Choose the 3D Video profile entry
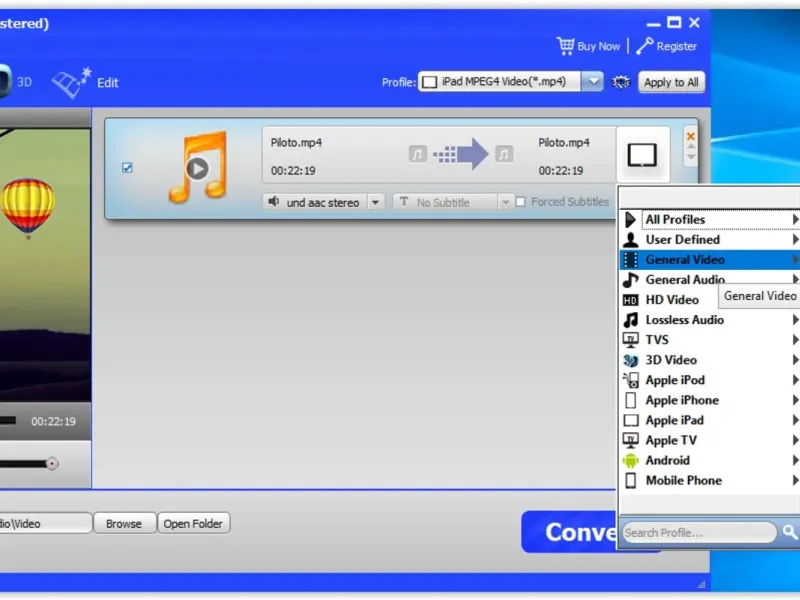Screen dimensions: 800x600 click(x=710, y=360)
